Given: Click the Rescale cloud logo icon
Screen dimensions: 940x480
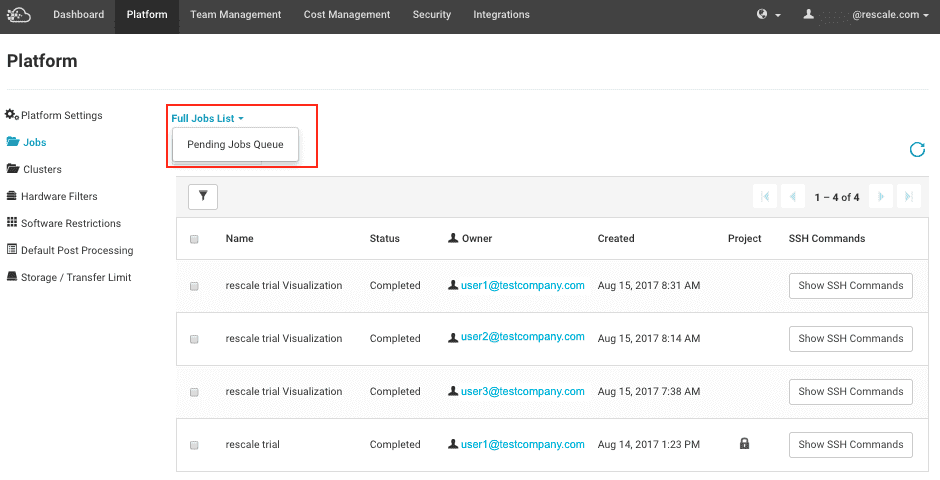Looking at the screenshot, I should pos(19,15).
